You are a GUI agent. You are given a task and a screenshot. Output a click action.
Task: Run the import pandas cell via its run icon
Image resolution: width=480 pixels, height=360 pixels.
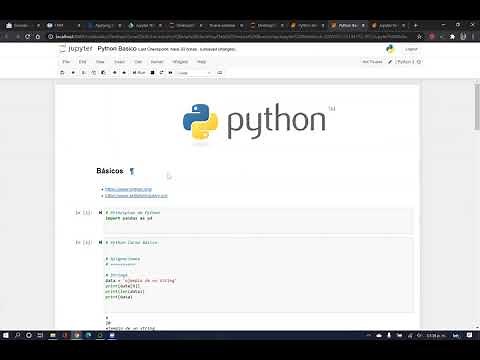pyautogui.click(x=100, y=212)
